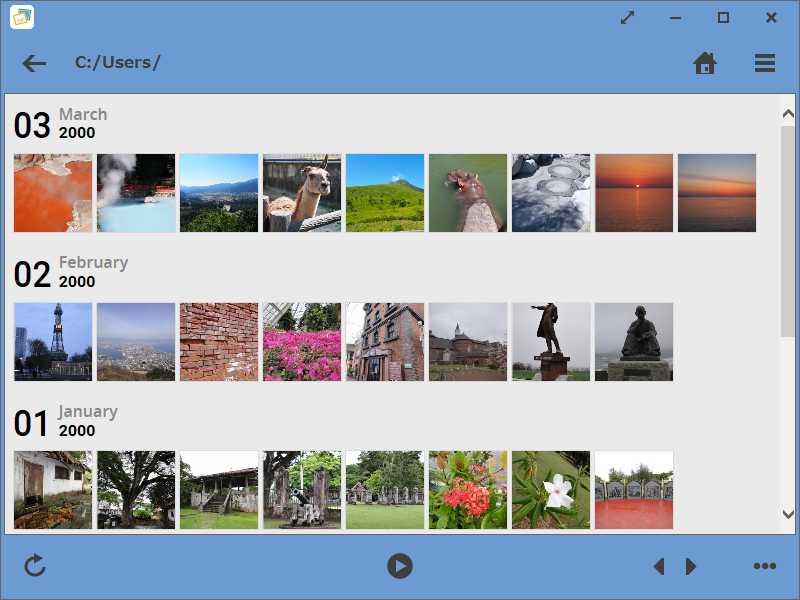The width and height of the screenshot is (800, 600).
Task: Select the February 2000 date header
Action: pyautogui.click(x=71, y=272)
